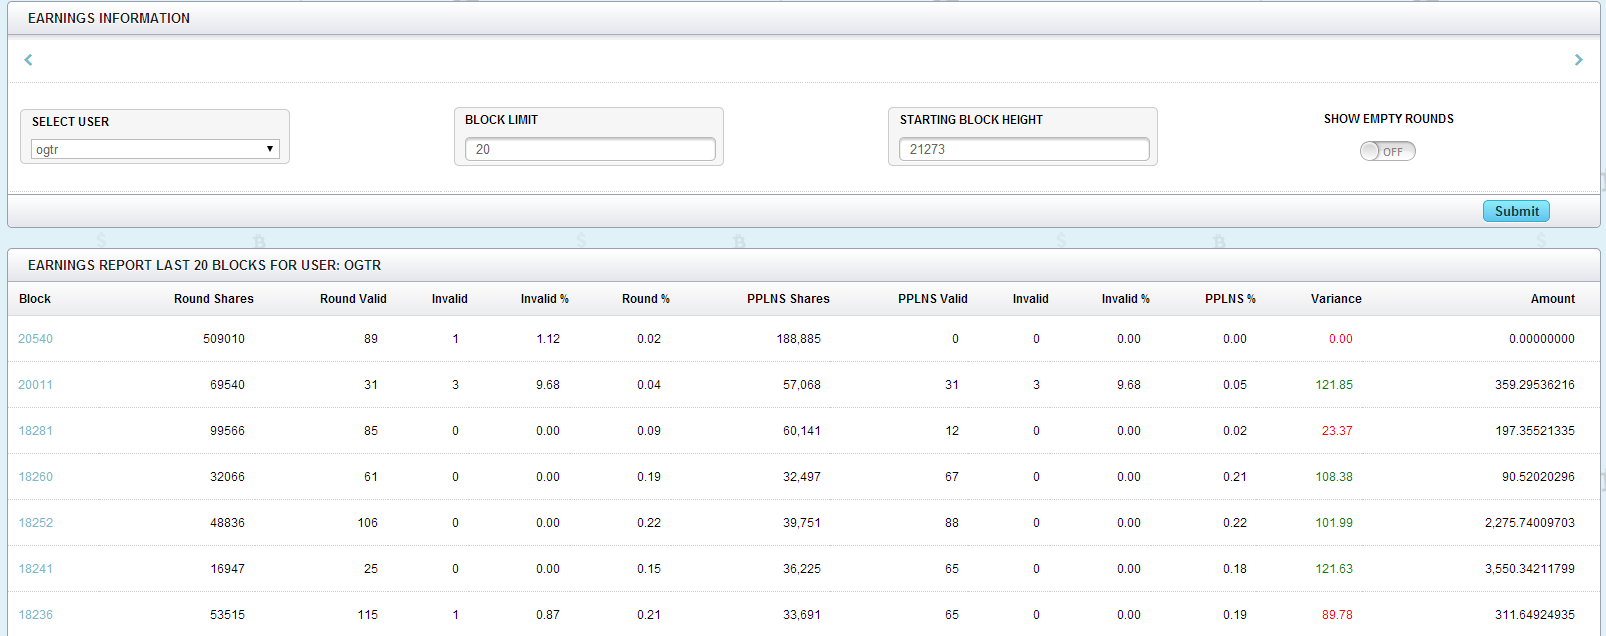
Task: Click amount 359.29536216
Action: [1535, 385]
